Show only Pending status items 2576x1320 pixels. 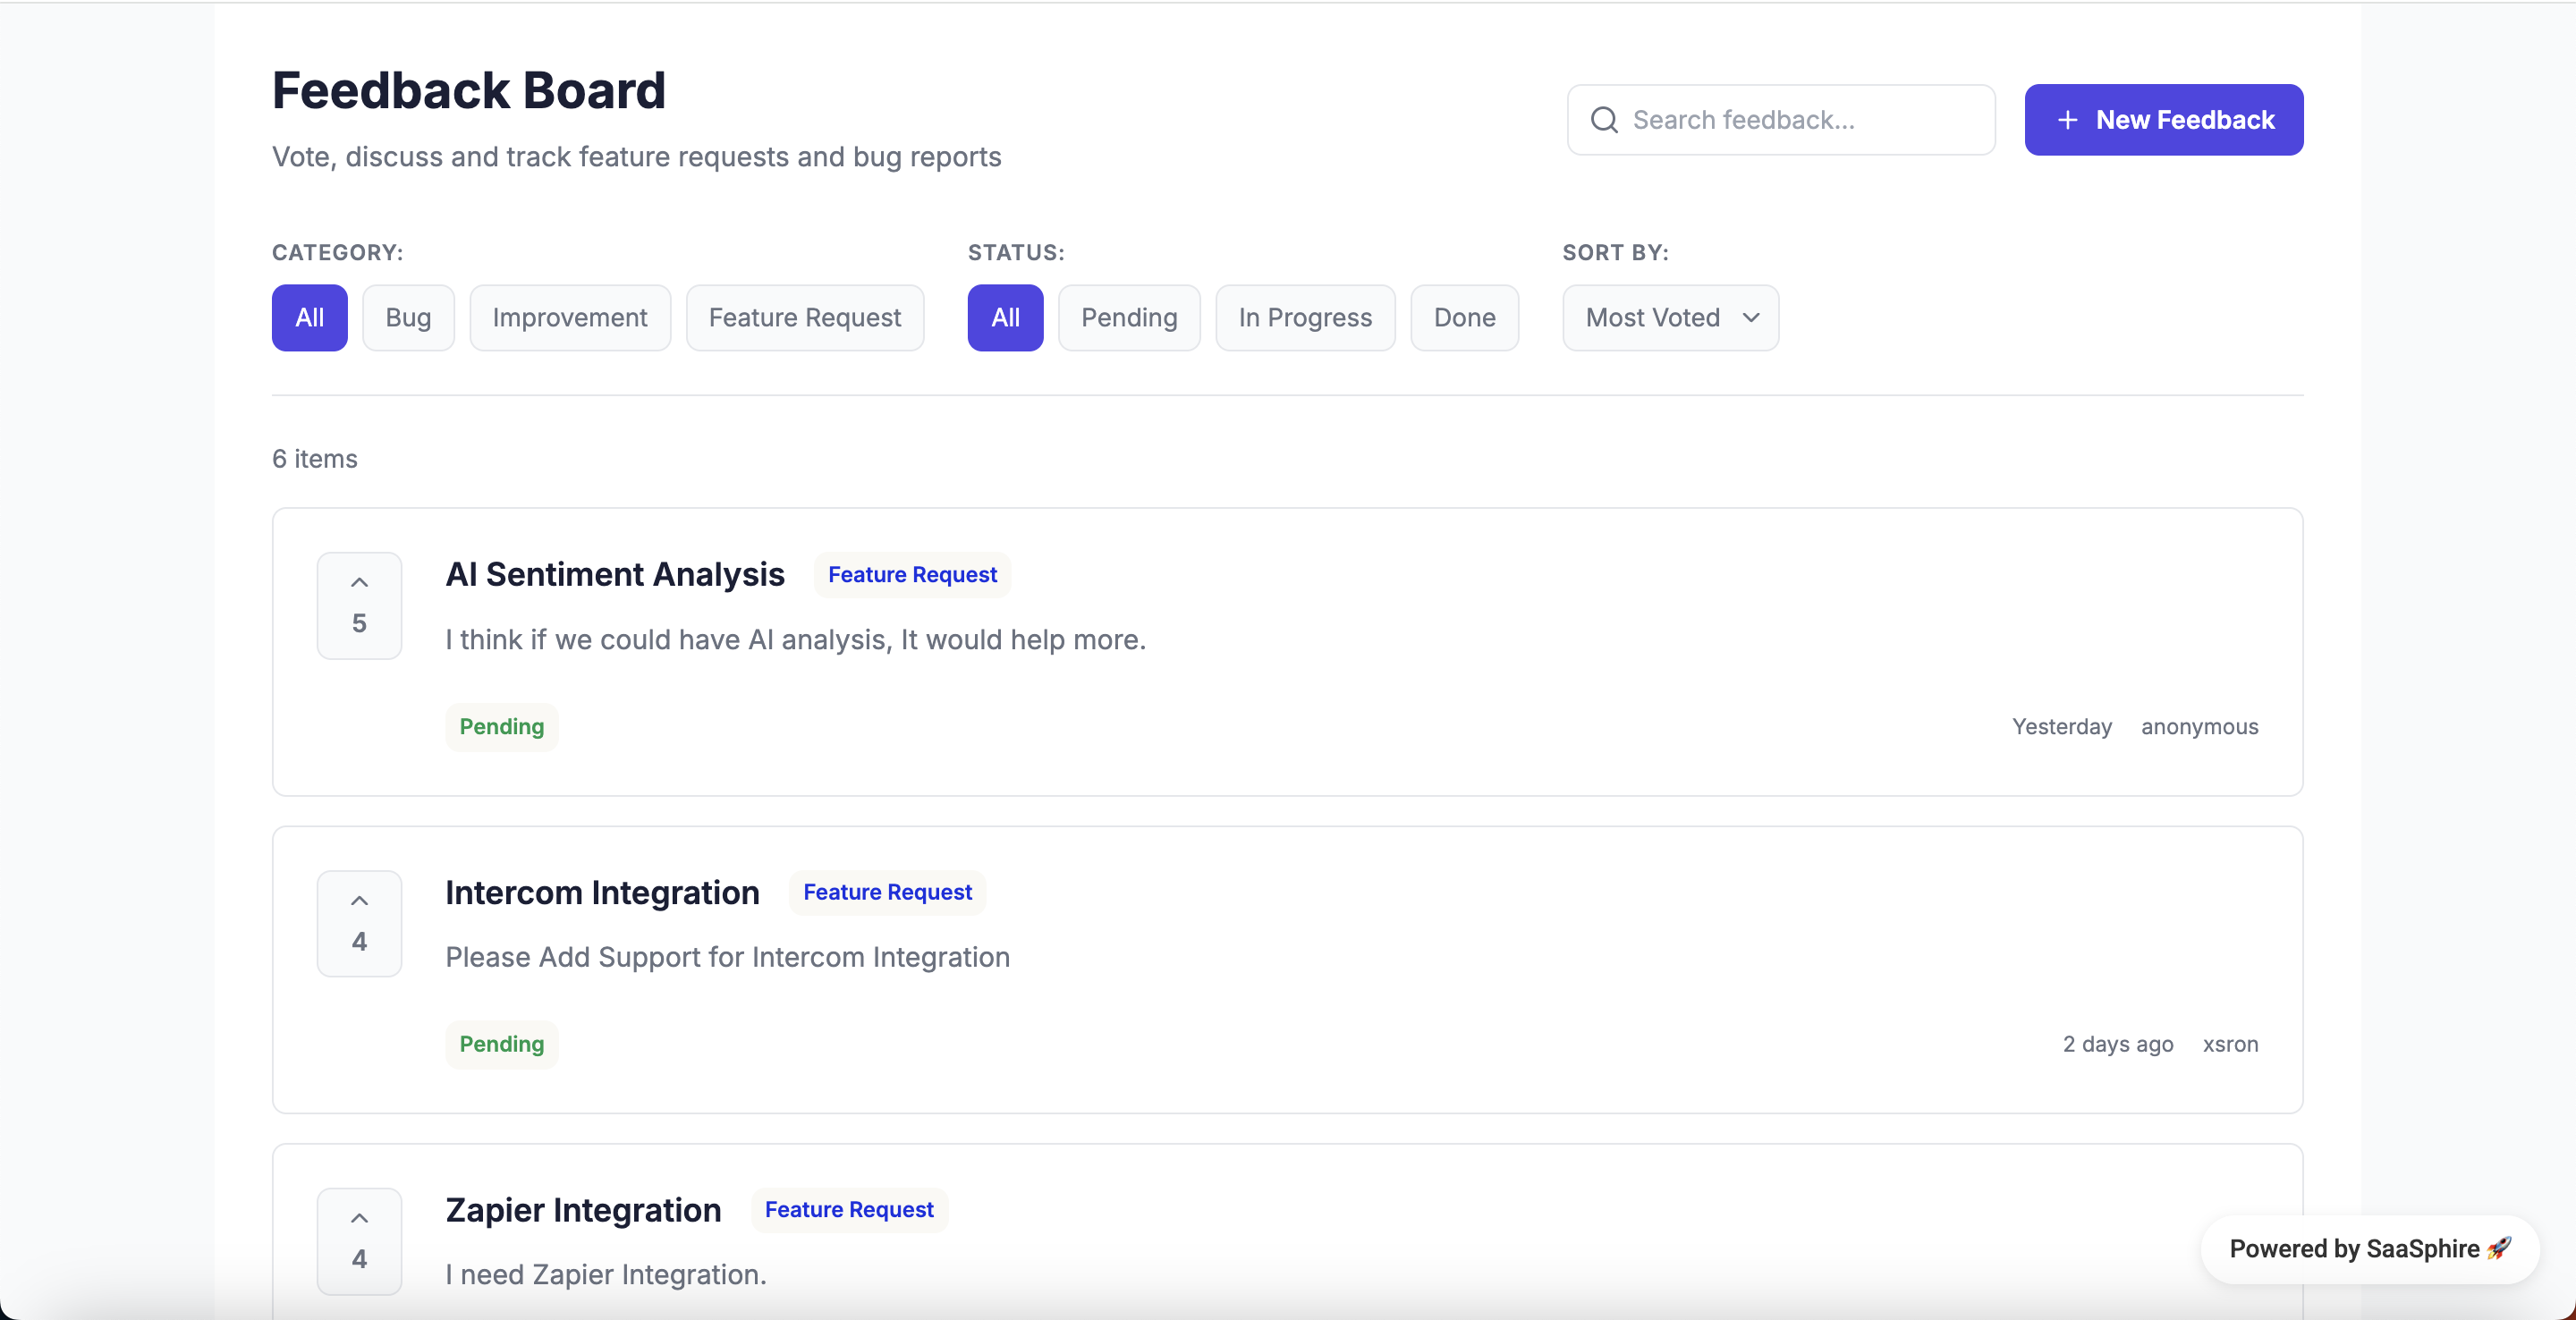(x=1128, y=318)
